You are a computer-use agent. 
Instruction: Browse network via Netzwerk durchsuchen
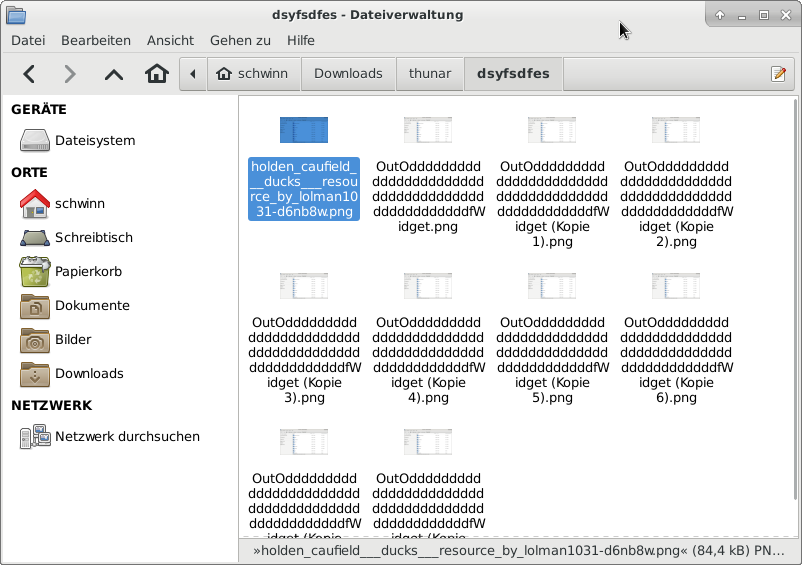tap(127, 436)
